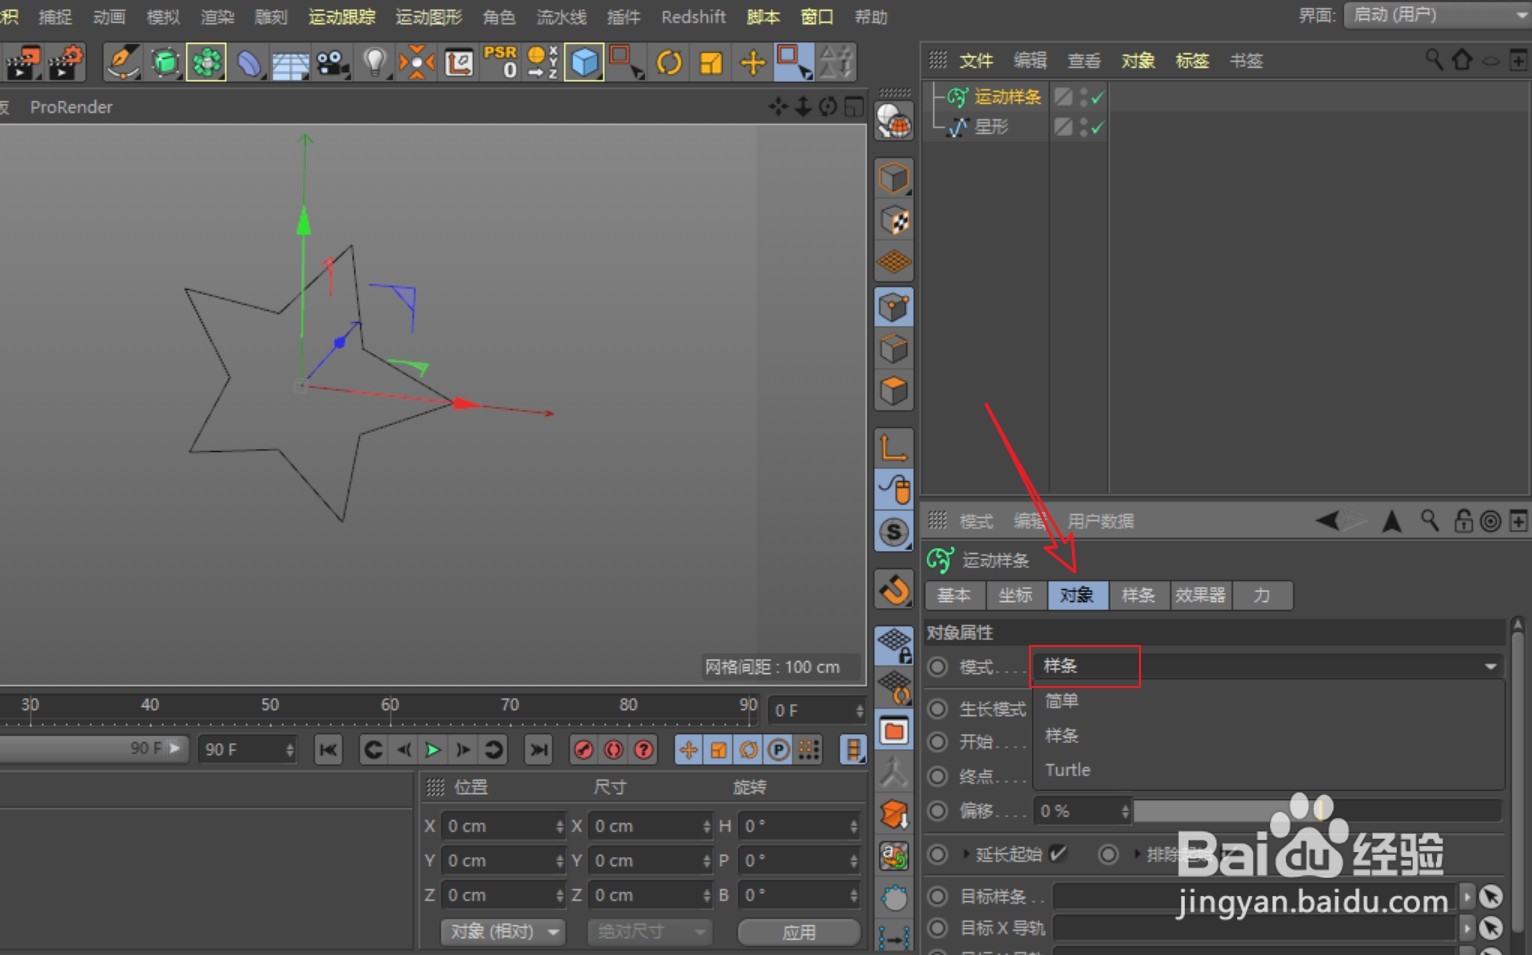
Task: Toggle the record active objects key button
Action: click(584, 749)
